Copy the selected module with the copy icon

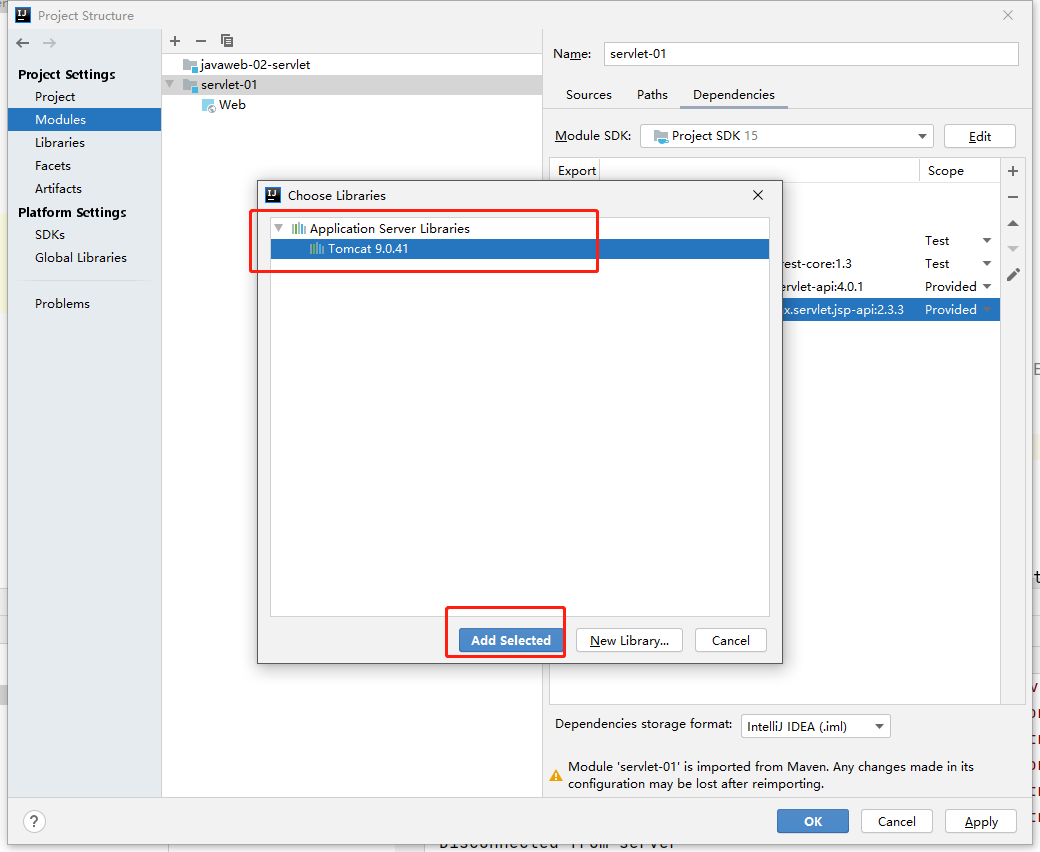click(x=227, y=41)
